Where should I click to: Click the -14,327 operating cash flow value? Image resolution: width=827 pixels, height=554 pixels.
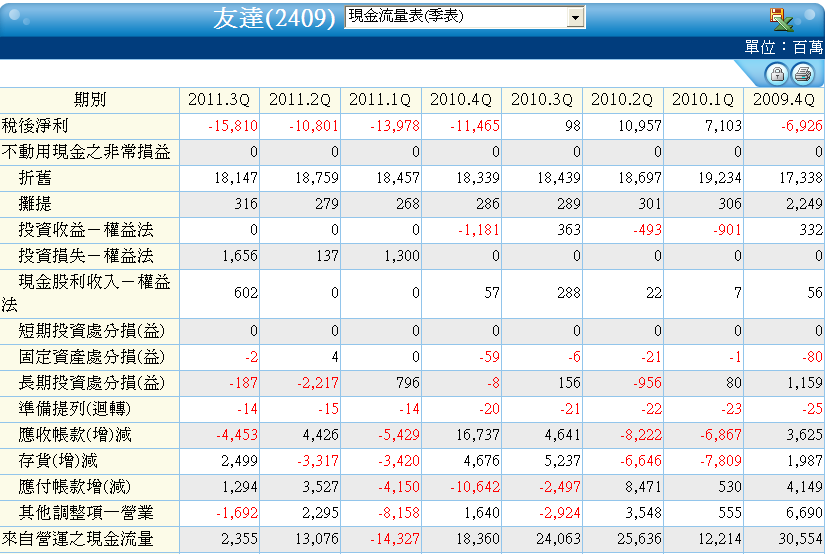pos(395,539)
